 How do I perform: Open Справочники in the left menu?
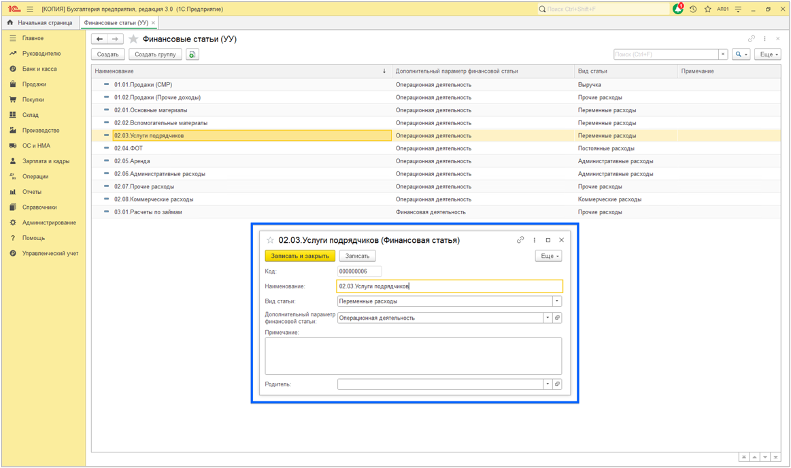[40, 207]
